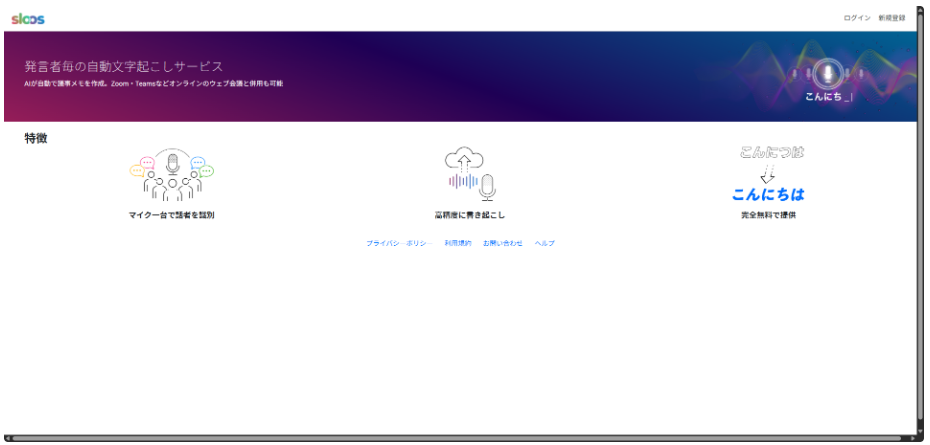Viewport: 930px width, 445px height.
Task: Open the 新規登録 sign-up link
Action: pos(891,18)
